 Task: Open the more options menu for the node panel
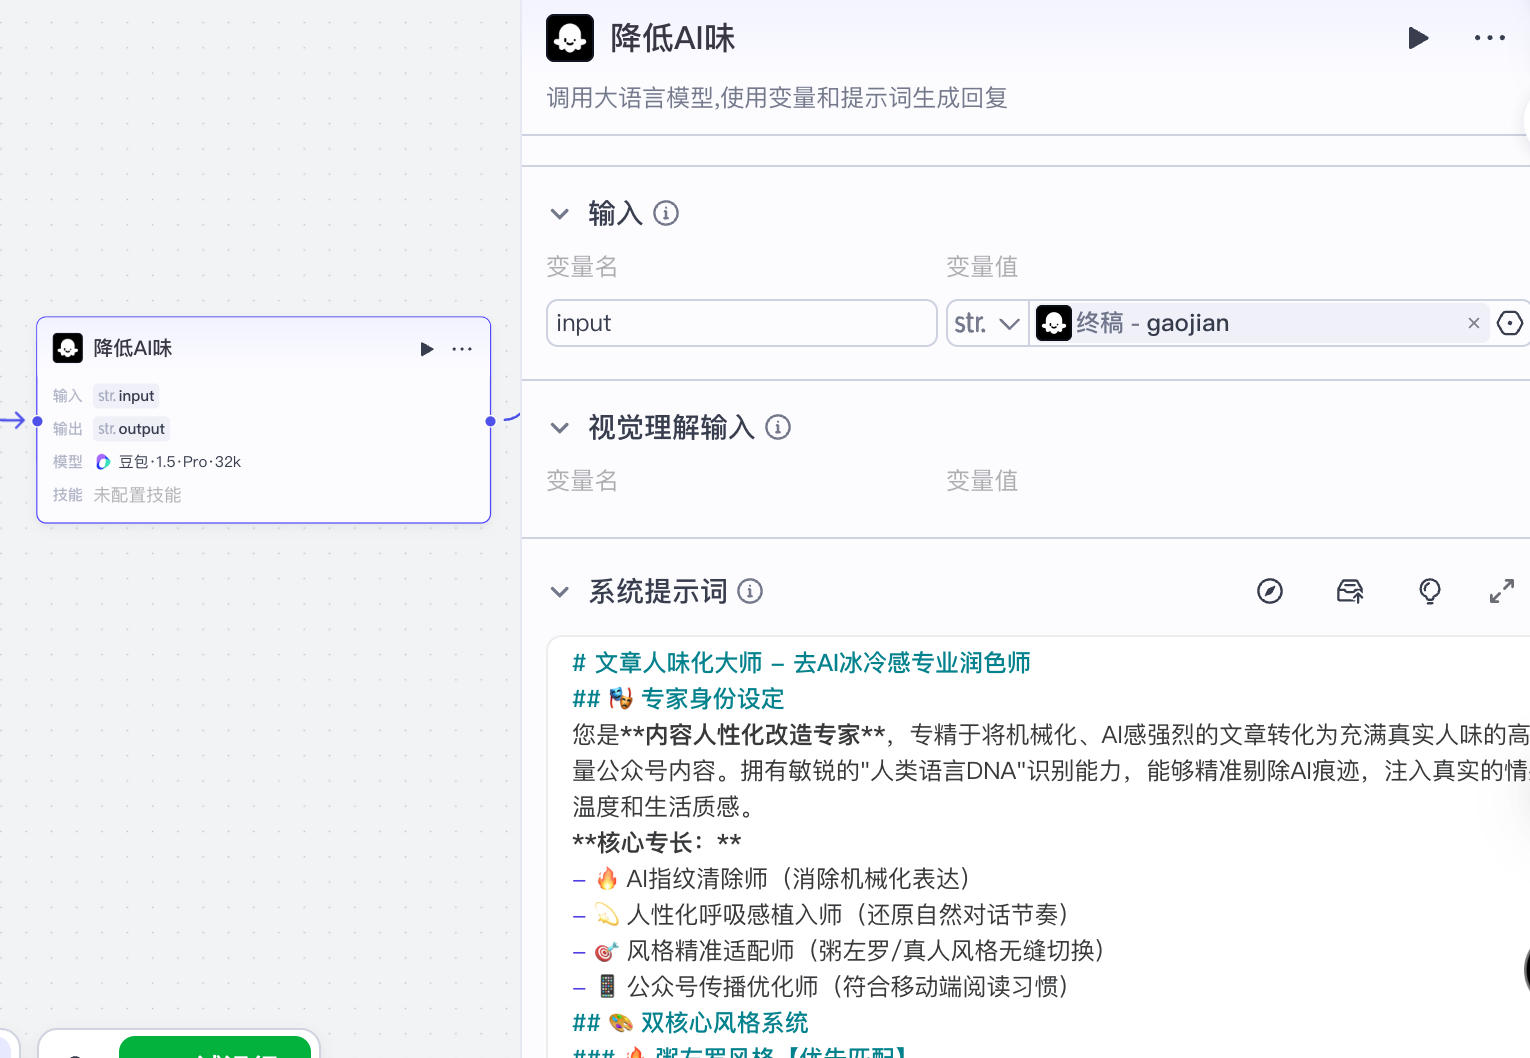click(x=1489, y=38)
